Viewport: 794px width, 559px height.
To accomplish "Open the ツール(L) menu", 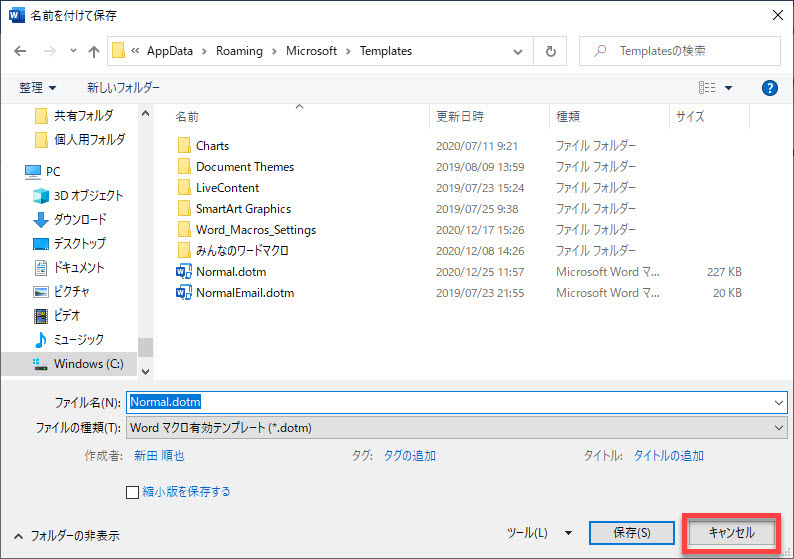I will pos(539,533).
